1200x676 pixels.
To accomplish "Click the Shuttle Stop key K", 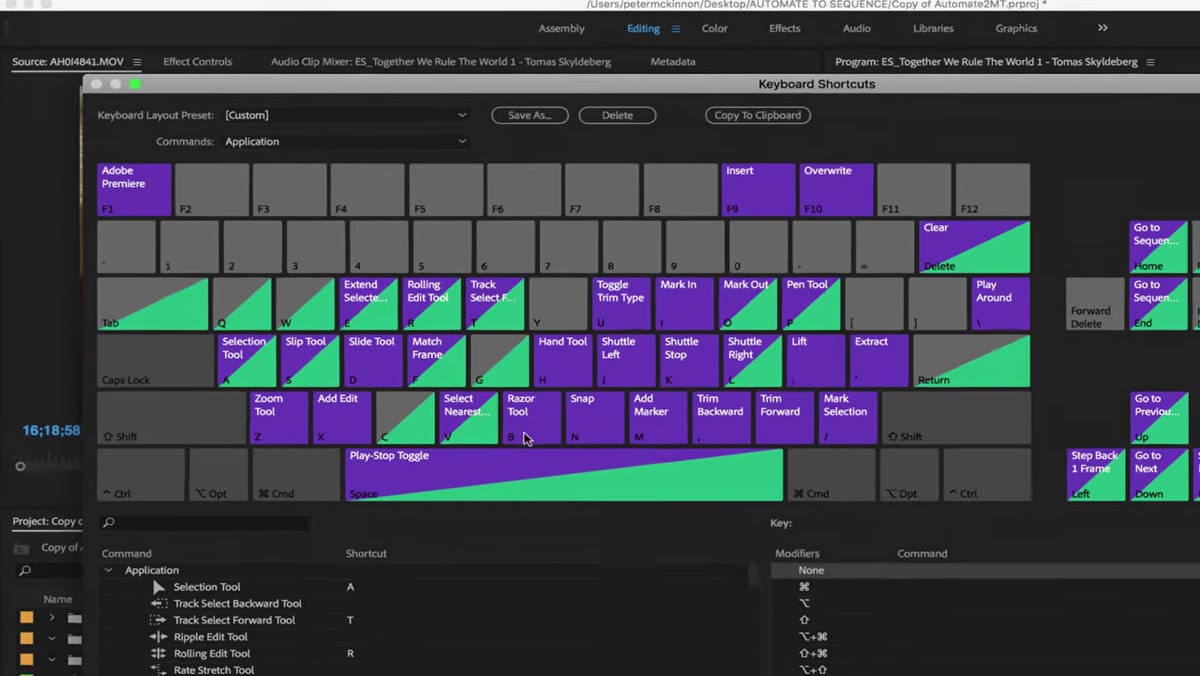I will 689,361.
